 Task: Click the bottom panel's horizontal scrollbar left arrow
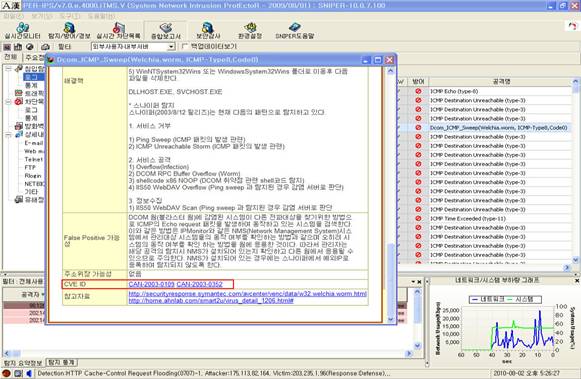pyautogui.click(x=7, y=353)
